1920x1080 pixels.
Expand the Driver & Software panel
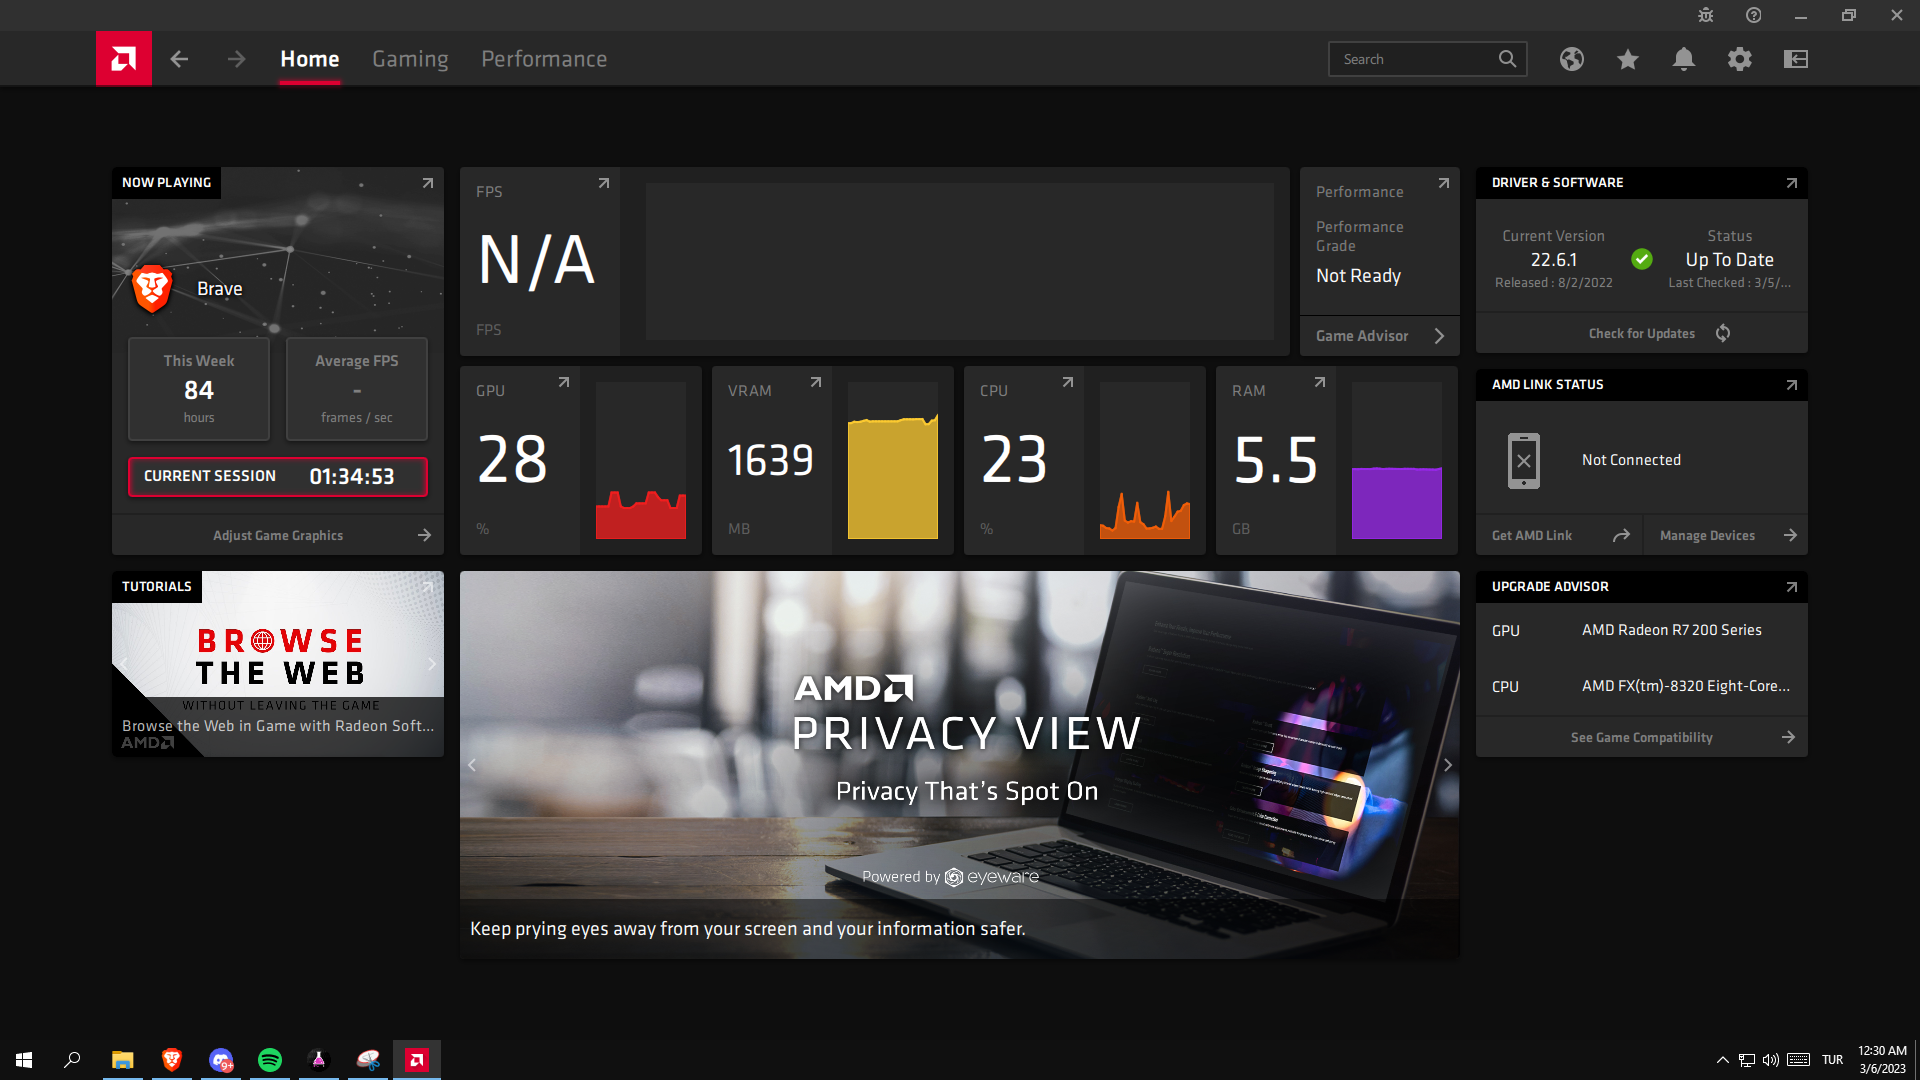coord(1791,183)
